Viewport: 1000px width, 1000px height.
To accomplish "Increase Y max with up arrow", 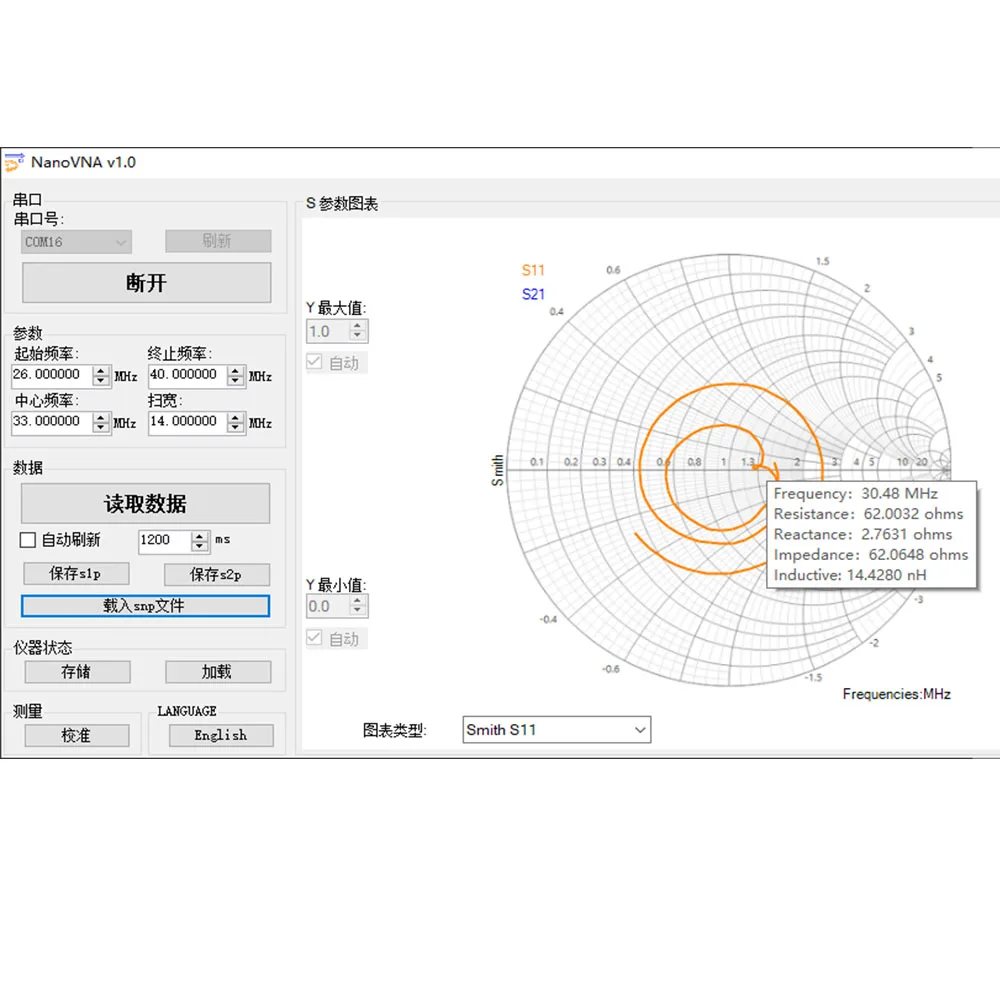I will 358,327.
